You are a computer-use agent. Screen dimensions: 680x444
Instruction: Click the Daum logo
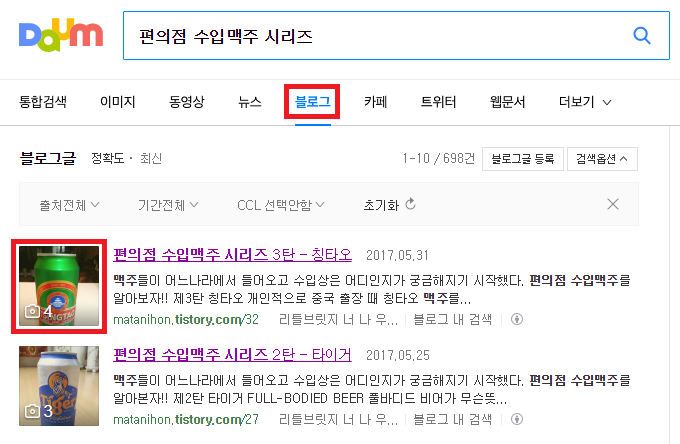pos(61,35)
